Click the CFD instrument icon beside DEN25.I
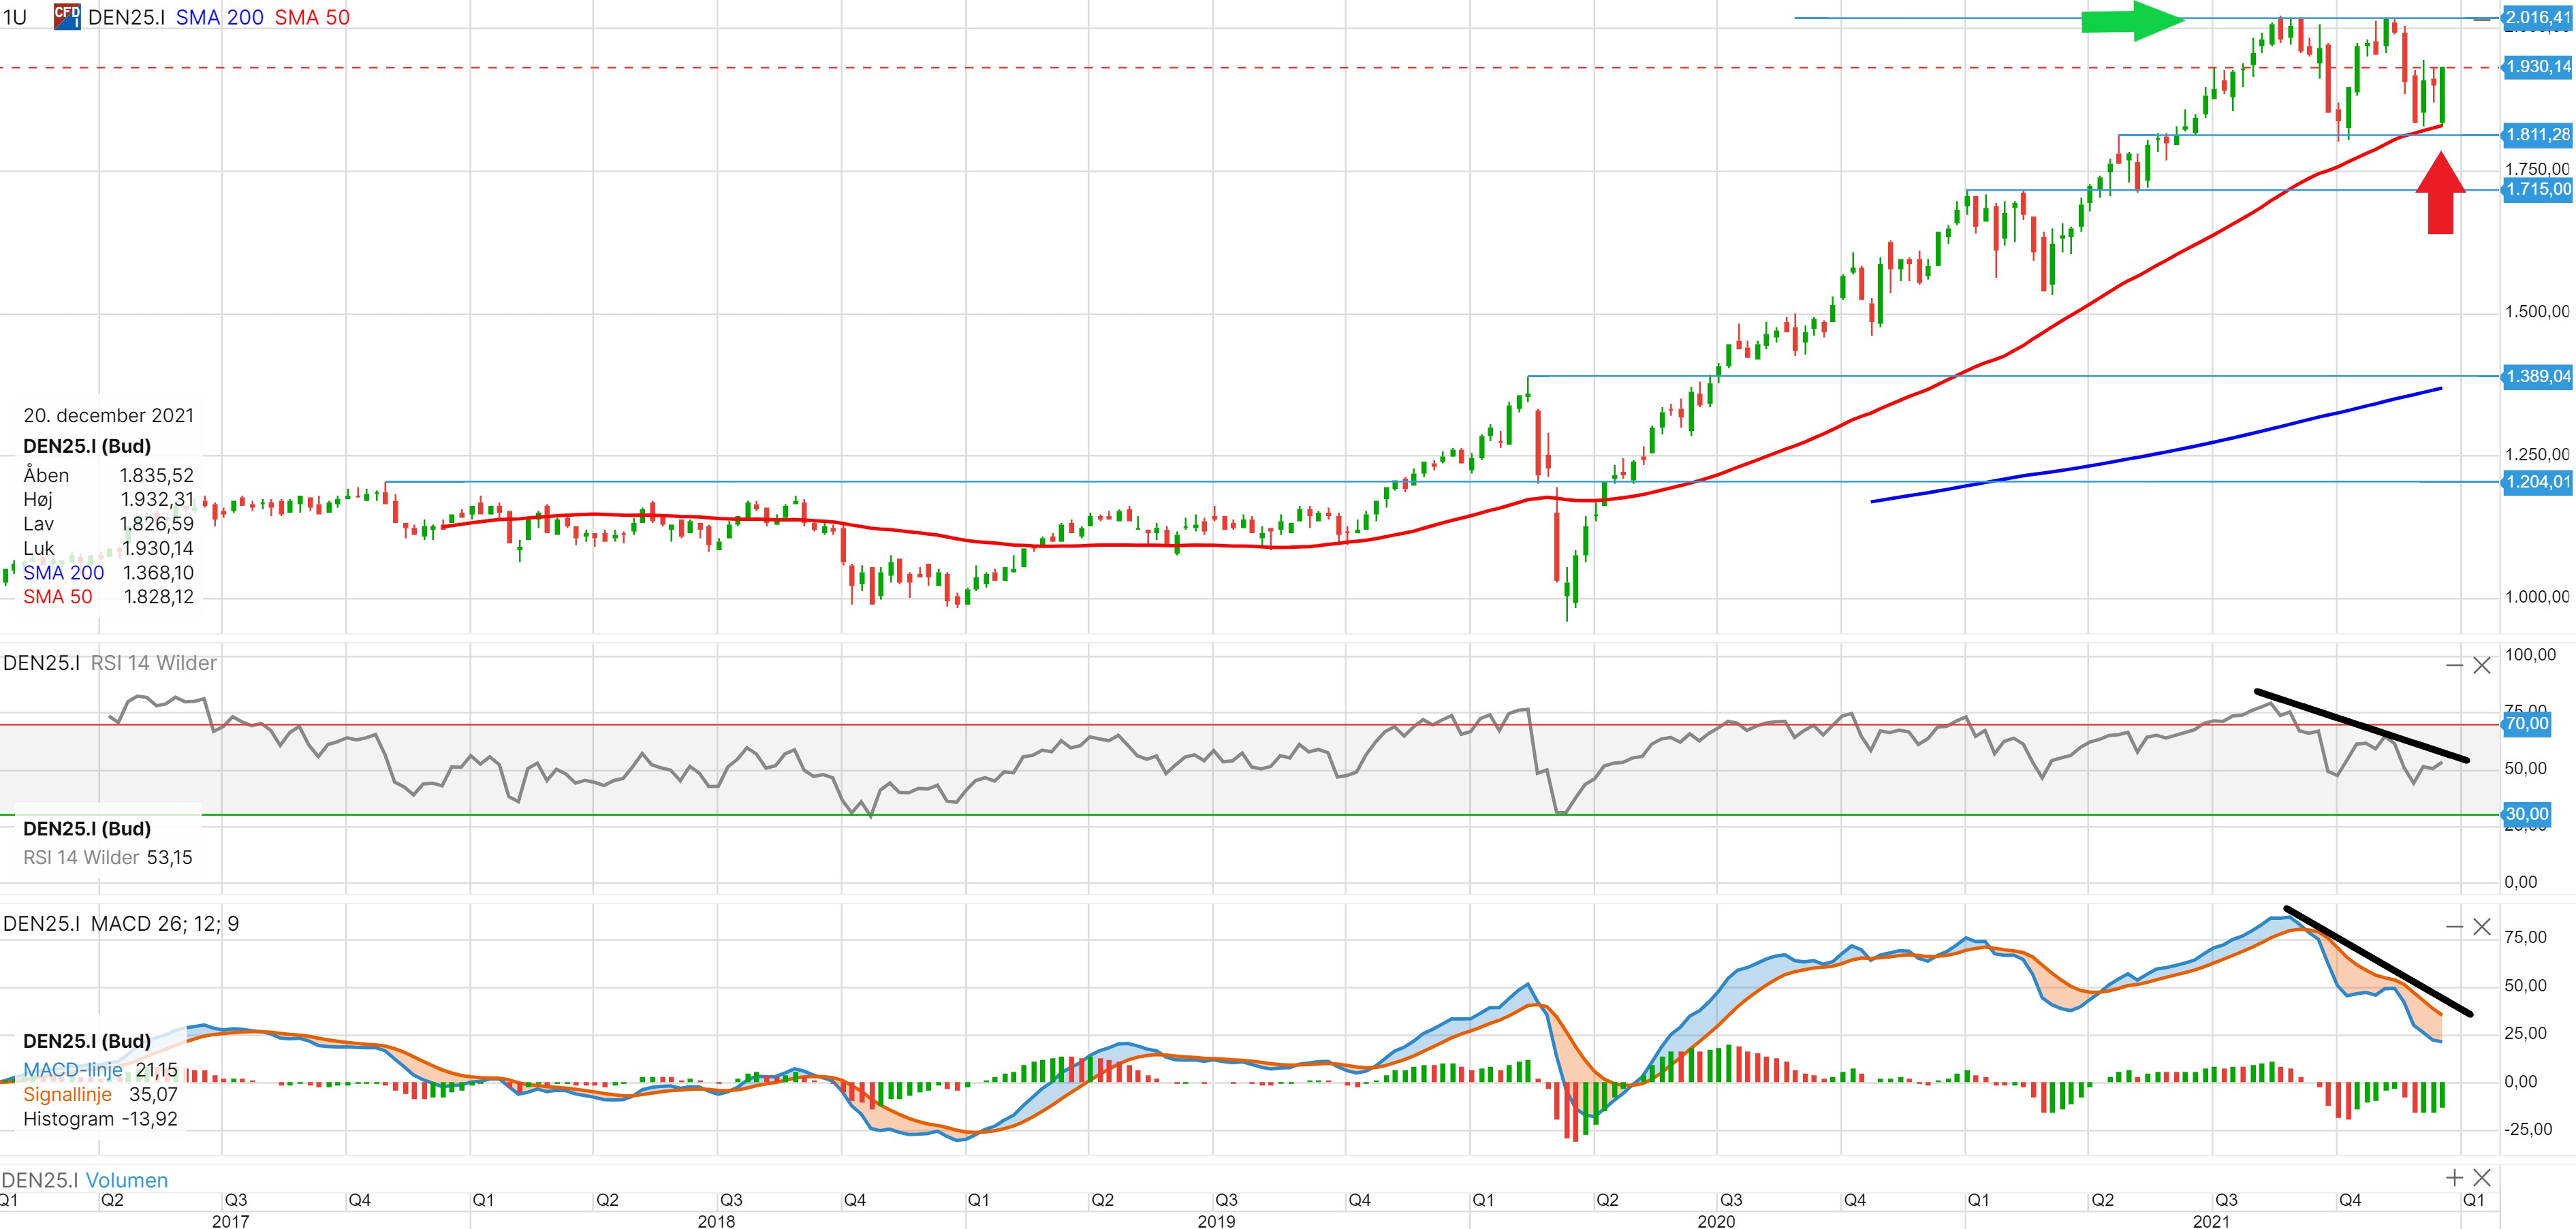This screenshot has width=2576, height=1229. (x=67, y=16)
